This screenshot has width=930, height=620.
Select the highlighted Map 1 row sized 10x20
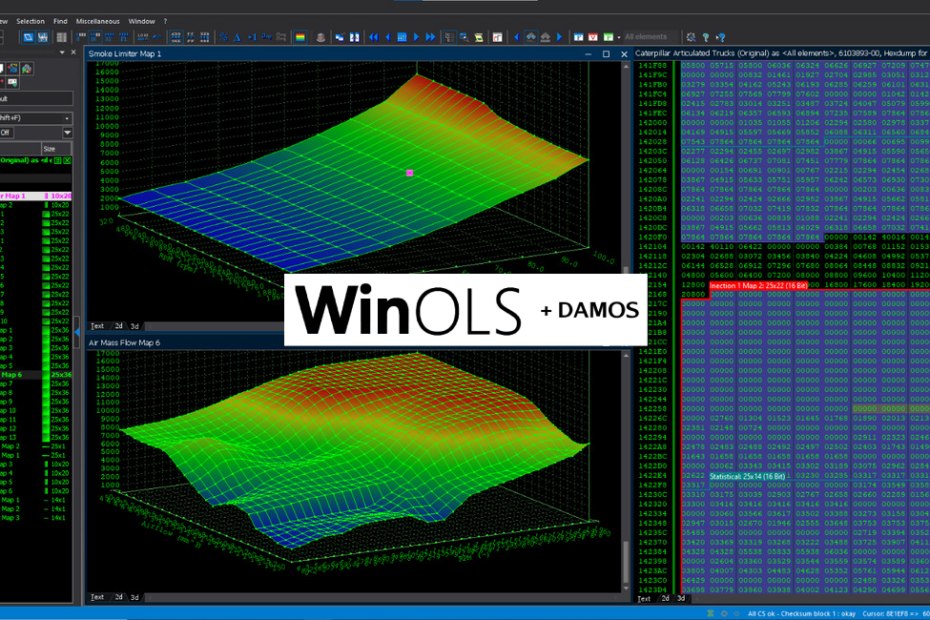tap(36, 196)
